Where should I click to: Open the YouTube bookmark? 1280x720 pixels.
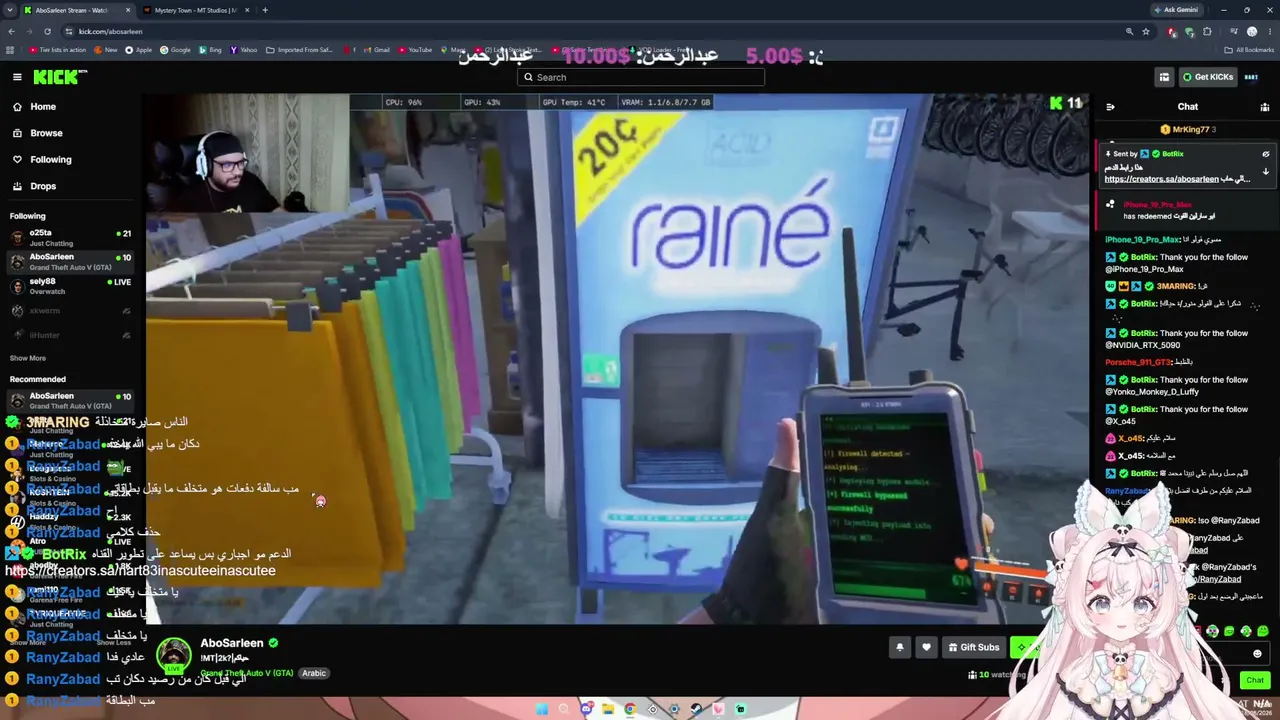pos(414,50)
